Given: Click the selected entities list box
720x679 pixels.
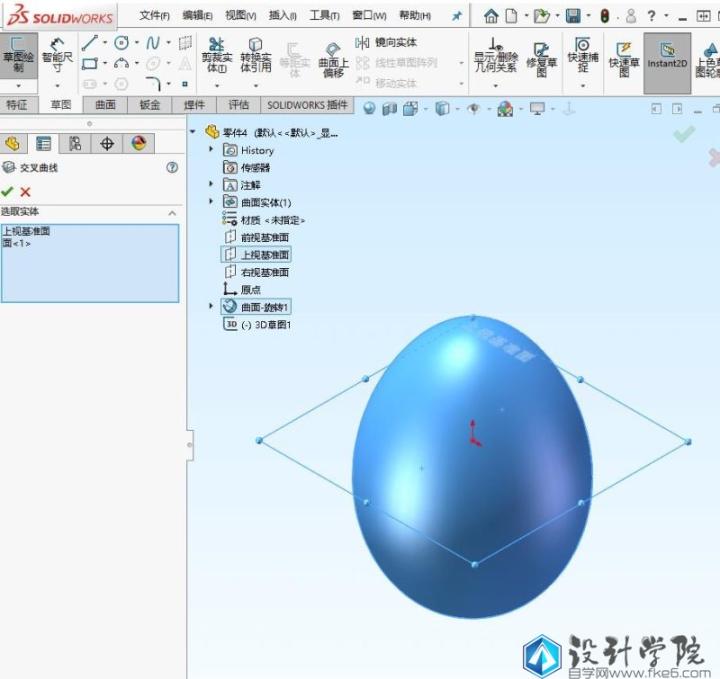Looking at the screenshot, I should pyautogui.click(x=90, y=263).
